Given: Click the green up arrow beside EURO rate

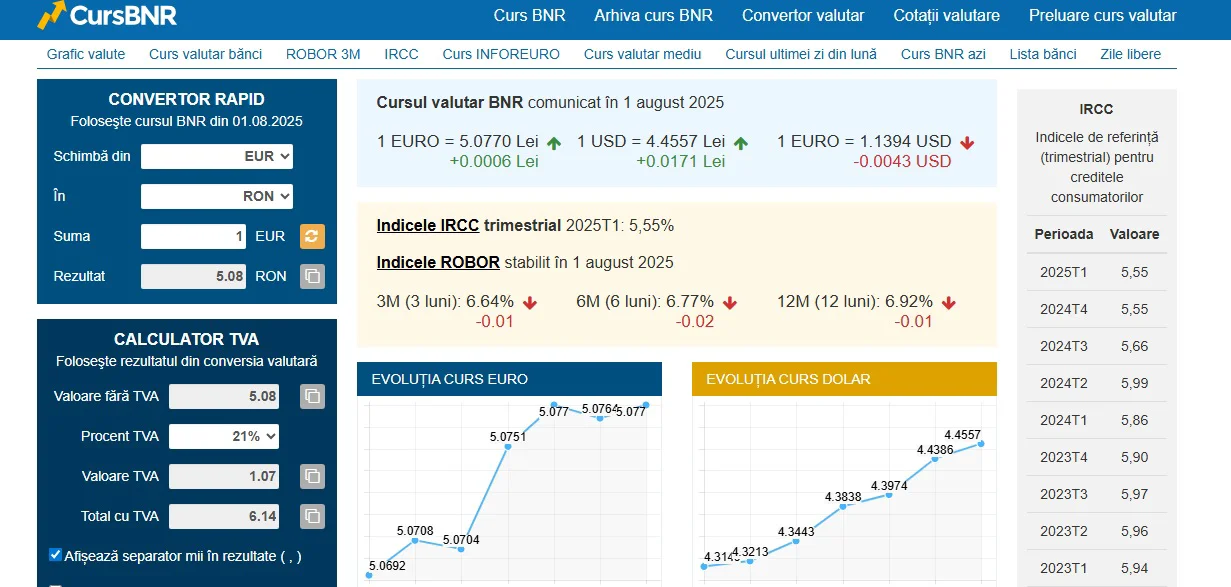Looking at the screenshot, I should [x=554, y=143].
